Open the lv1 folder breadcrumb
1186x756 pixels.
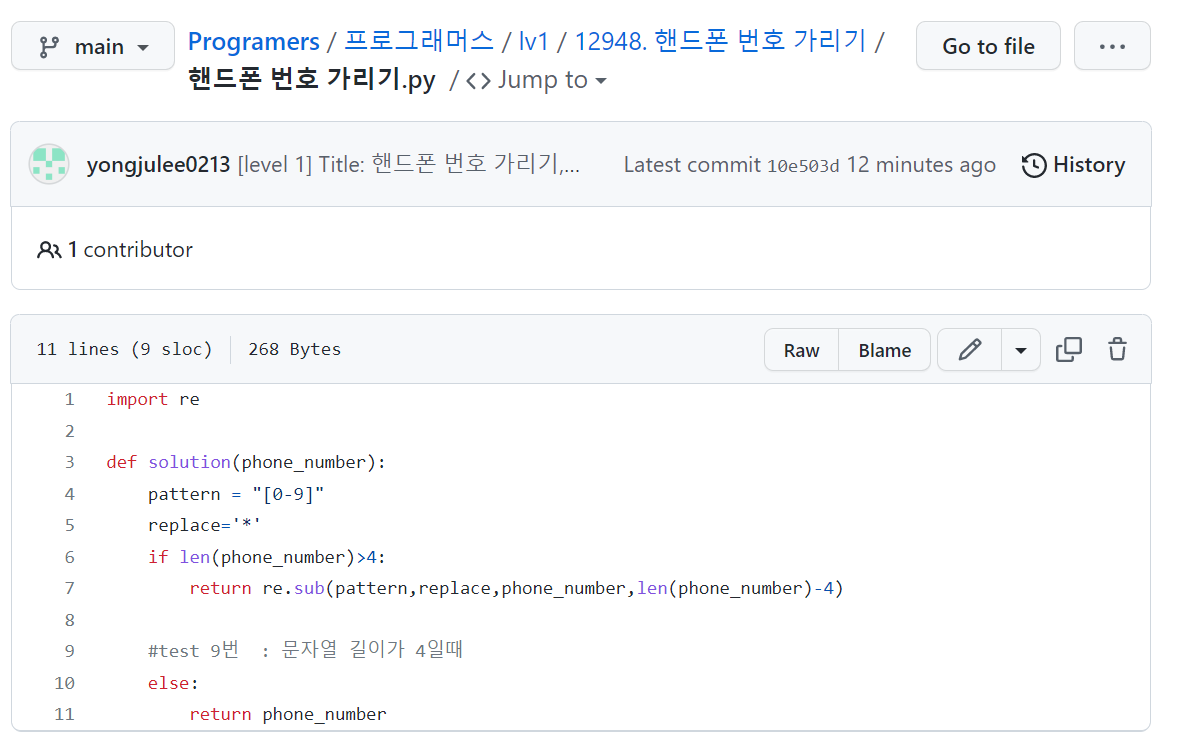pyautogui.click(x=533, y=41)
